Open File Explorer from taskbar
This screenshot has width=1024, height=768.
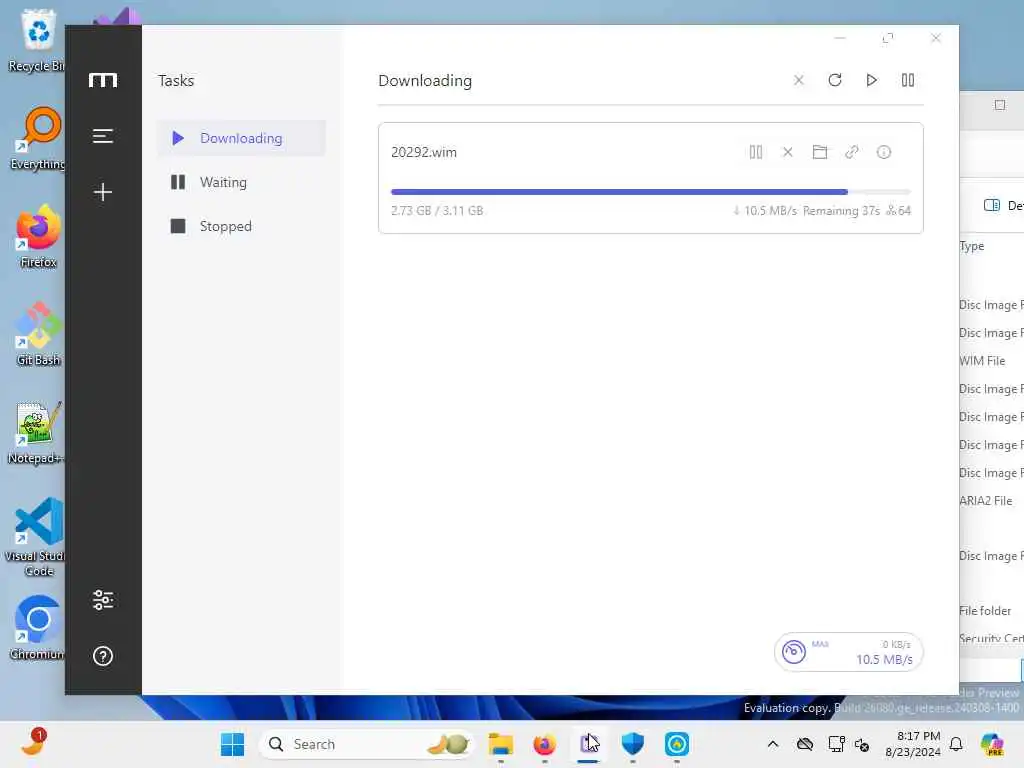(501, 744)
